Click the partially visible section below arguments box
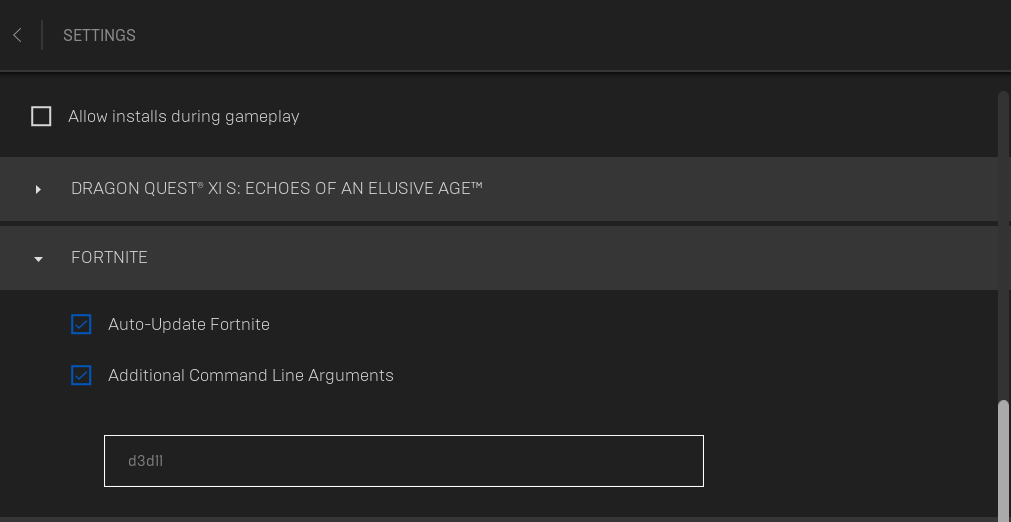 pos(500,519)
